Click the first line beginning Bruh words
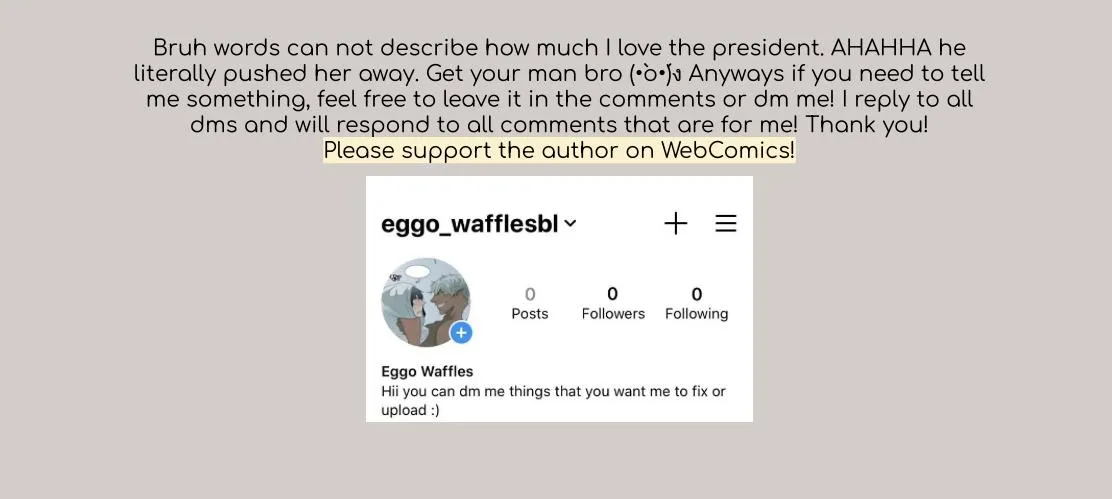Viewport: 1112px width, 499px height. 559,48
